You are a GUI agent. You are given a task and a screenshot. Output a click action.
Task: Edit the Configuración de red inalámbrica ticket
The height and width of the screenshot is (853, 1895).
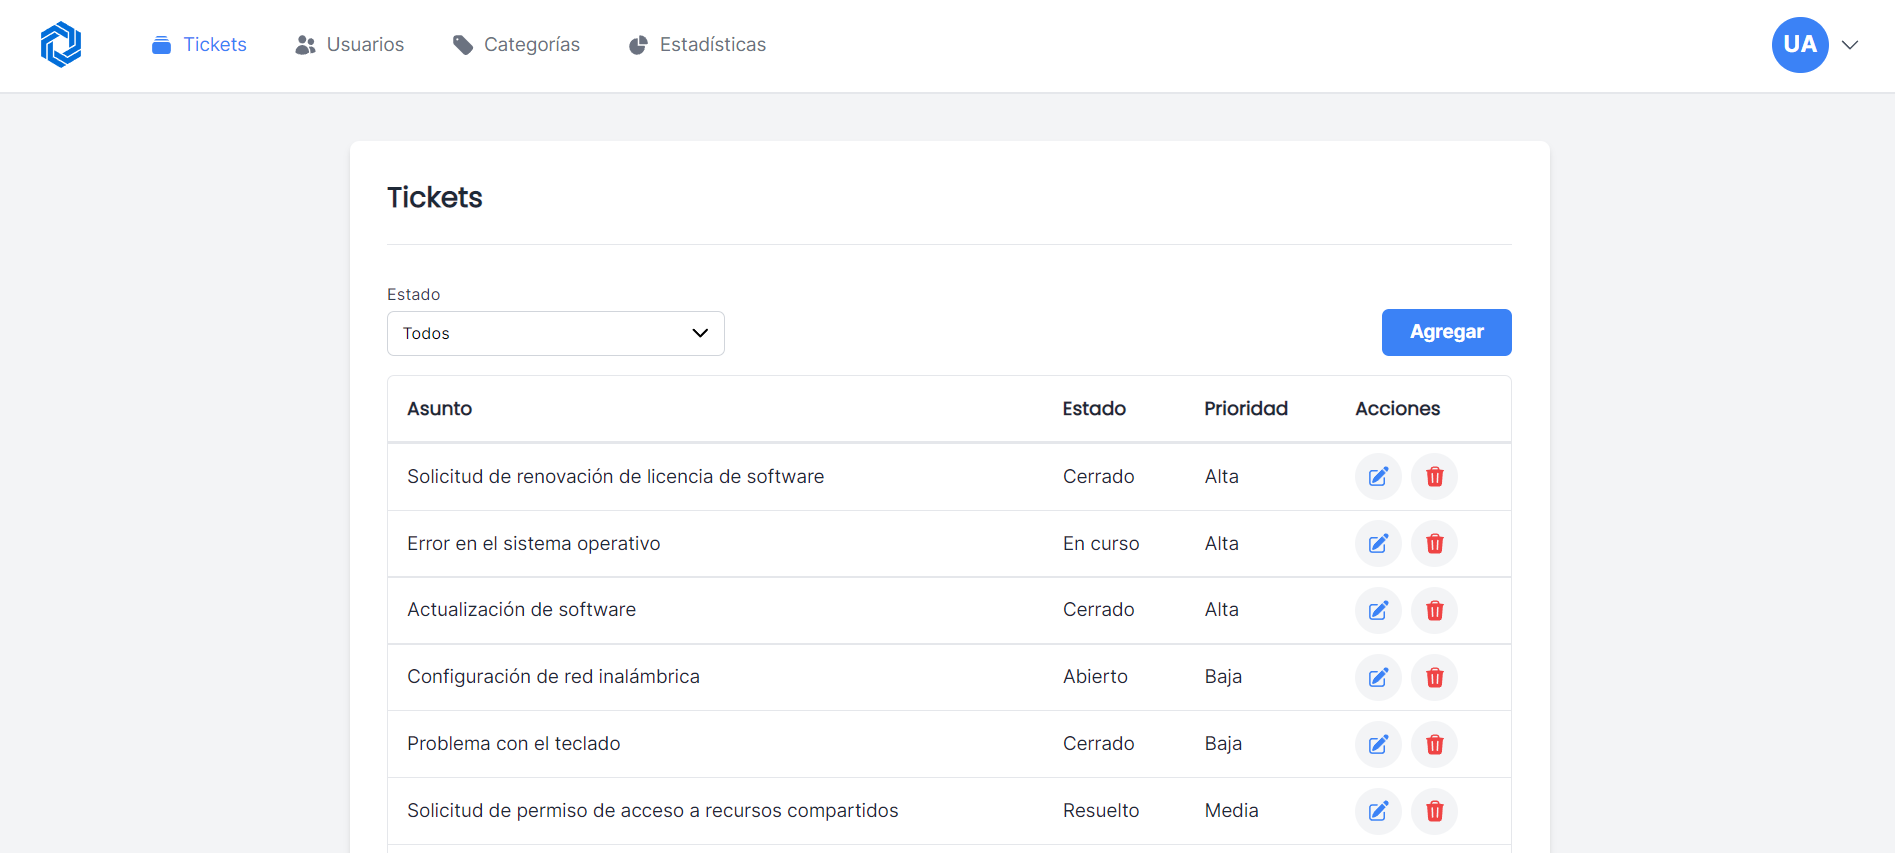point(1378,678)
